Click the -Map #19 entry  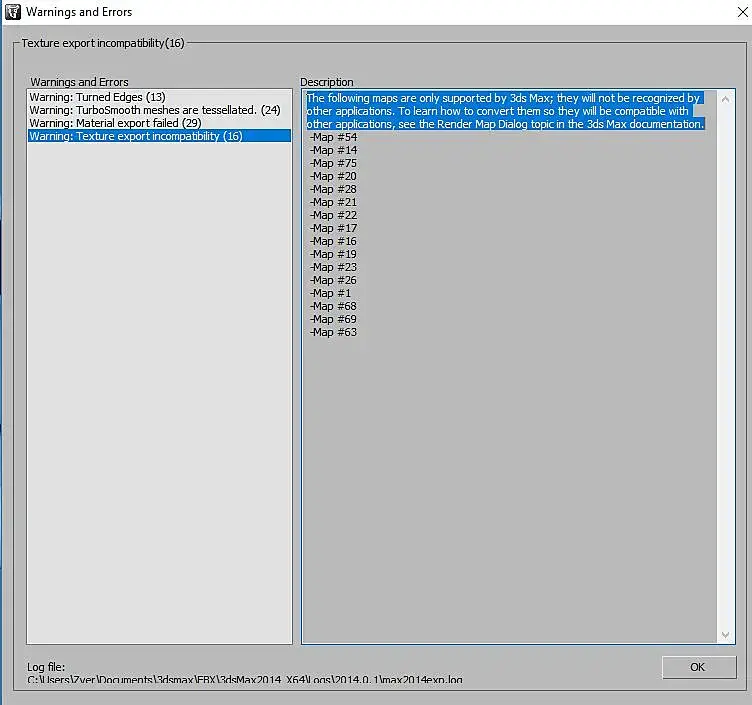[x=333, y=254]
